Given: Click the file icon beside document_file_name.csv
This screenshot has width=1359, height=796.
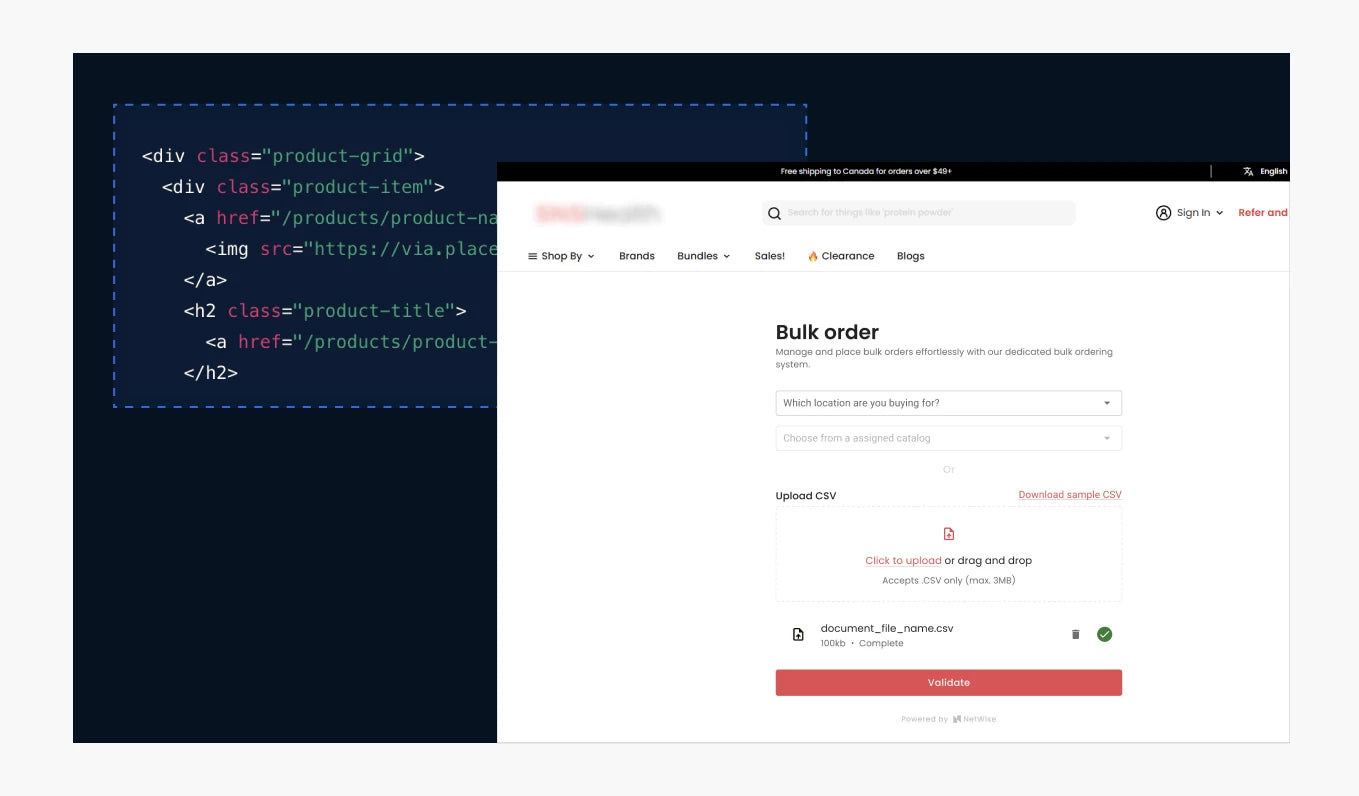Looking at the screenshot, I should 798,635.
